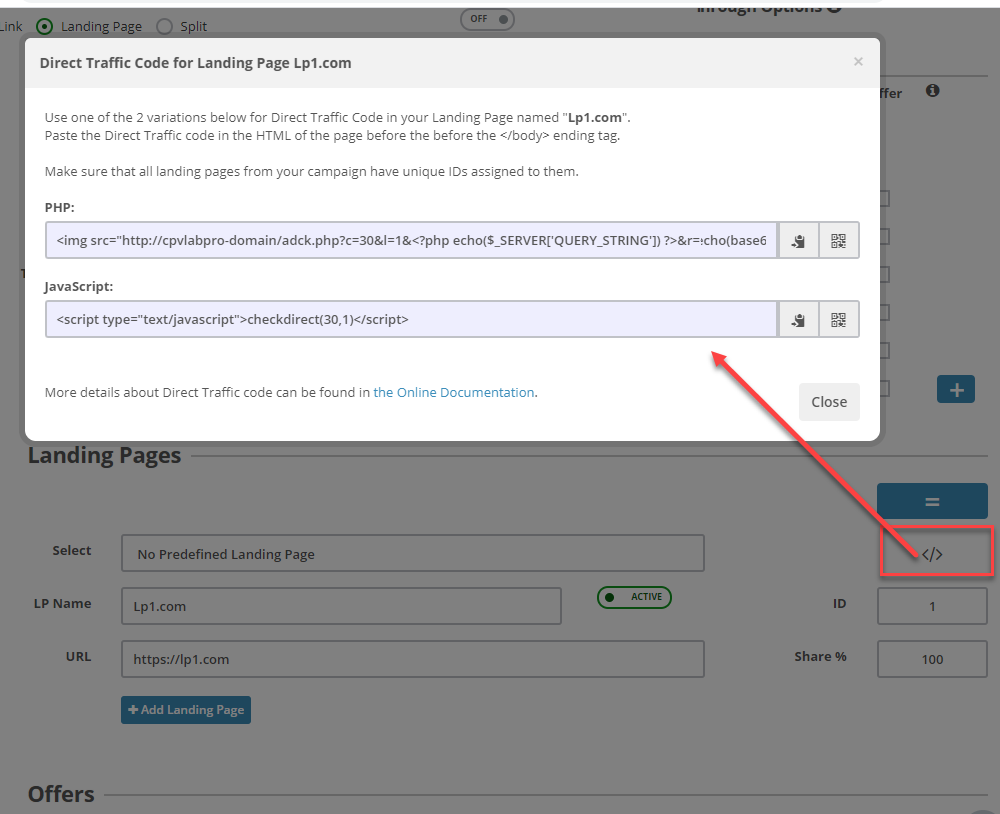
Task: Dismiss the dialog with the Close button
Action: click(829, 401)
